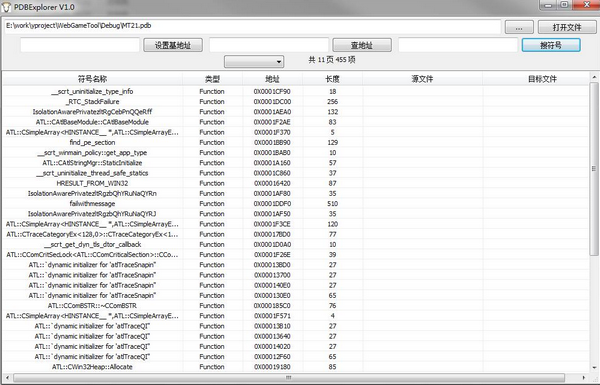
Task: Click the PDBExplorer app icon in title bar
Action: pos(6,7)
